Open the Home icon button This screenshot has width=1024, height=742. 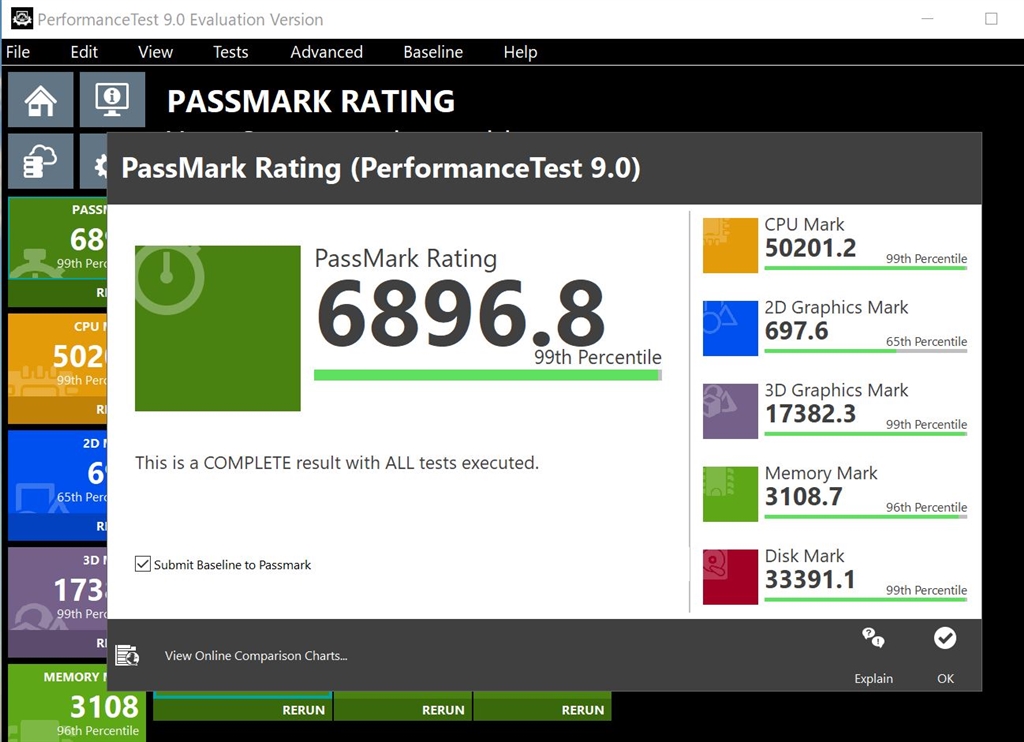(40, 99)
